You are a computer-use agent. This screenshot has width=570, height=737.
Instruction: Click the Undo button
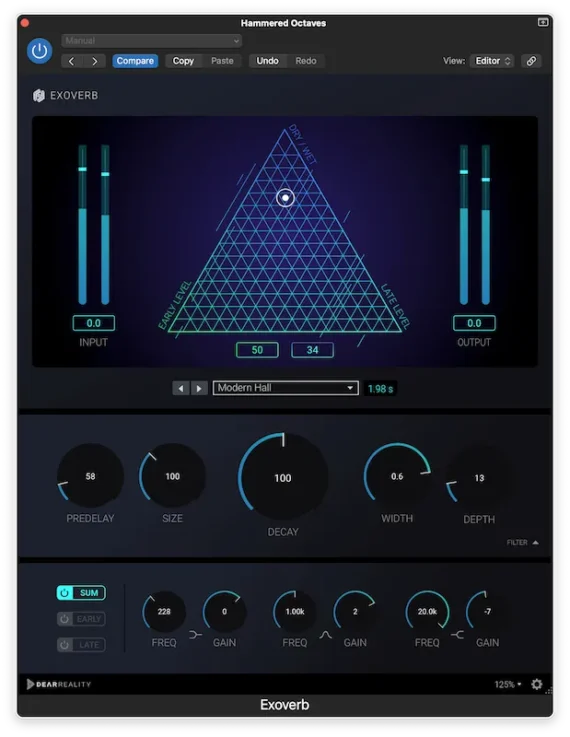point(267,61)
